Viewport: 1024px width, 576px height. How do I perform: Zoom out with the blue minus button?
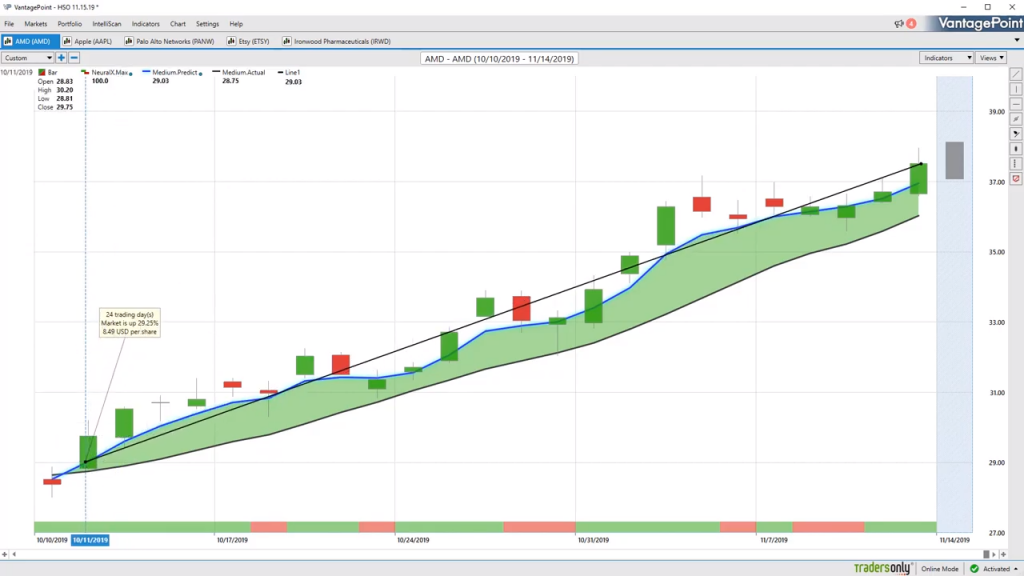[x=74, y=58]
